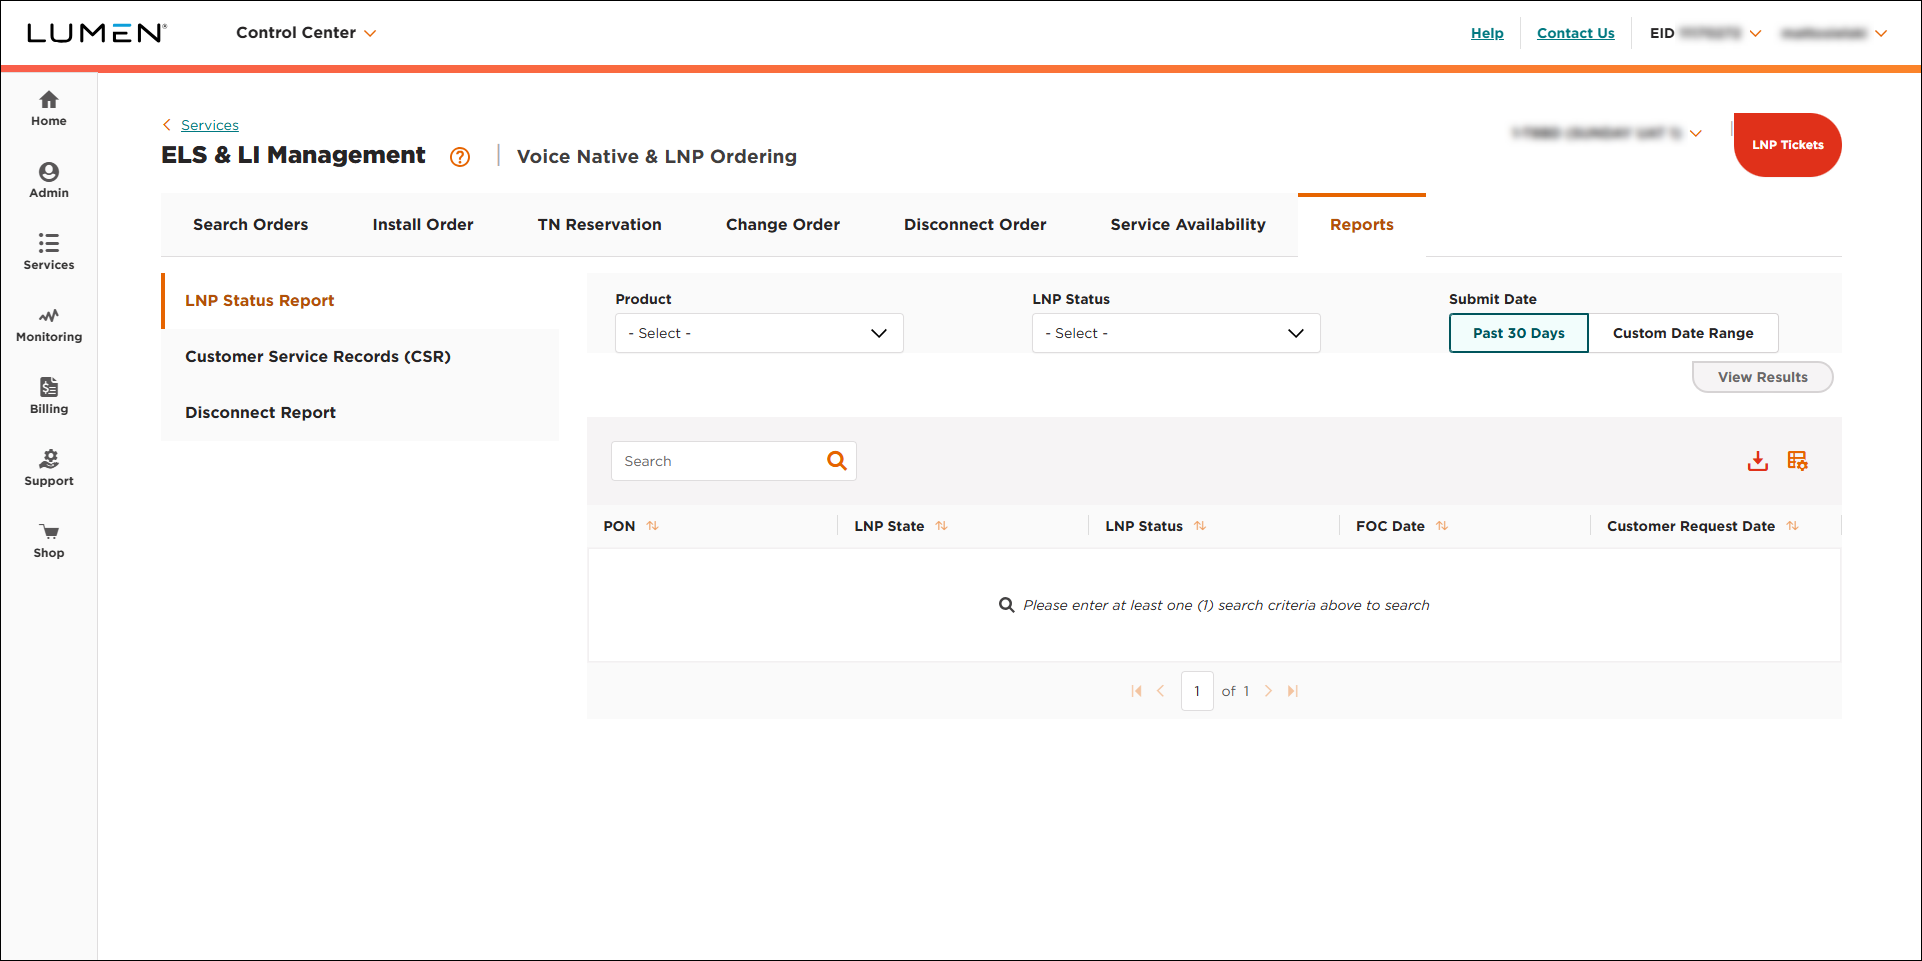Screen dimensions: 1922x961
Task: Open the Admin section in the sidebar
Action: [x=49, y=181]
